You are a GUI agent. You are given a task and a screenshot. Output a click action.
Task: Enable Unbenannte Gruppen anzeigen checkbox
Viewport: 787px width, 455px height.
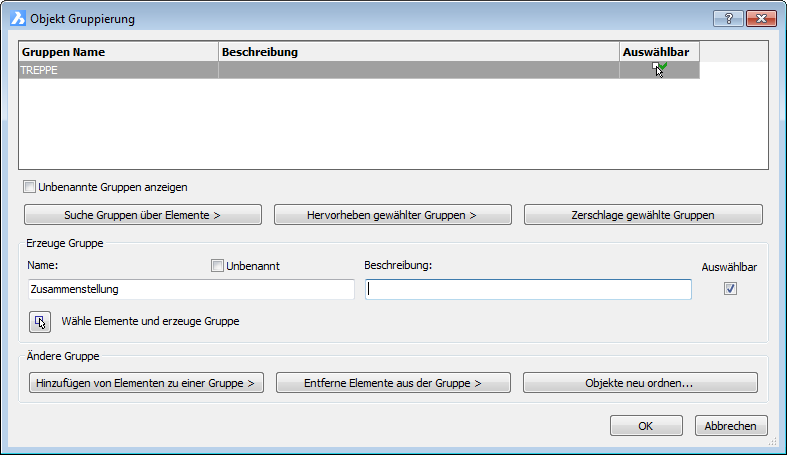coord(30,186)
